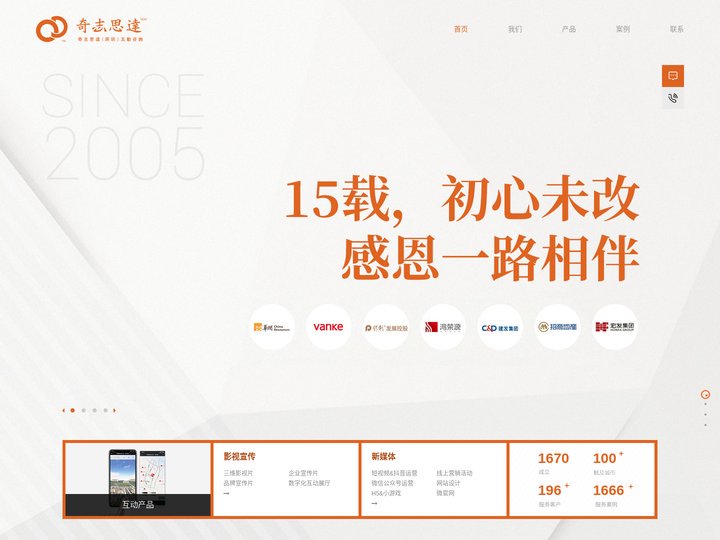Click the 15载，初心未改 headline
Viewport: 720px width, 540px height.
461,199
